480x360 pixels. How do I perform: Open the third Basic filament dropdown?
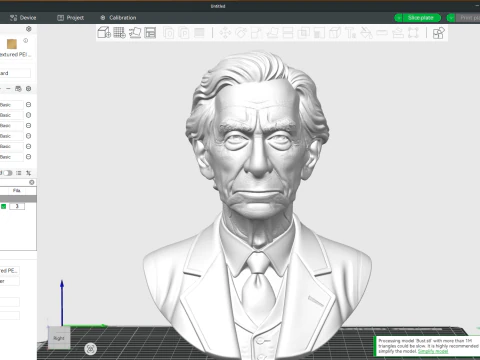click(x=11, y=125)
